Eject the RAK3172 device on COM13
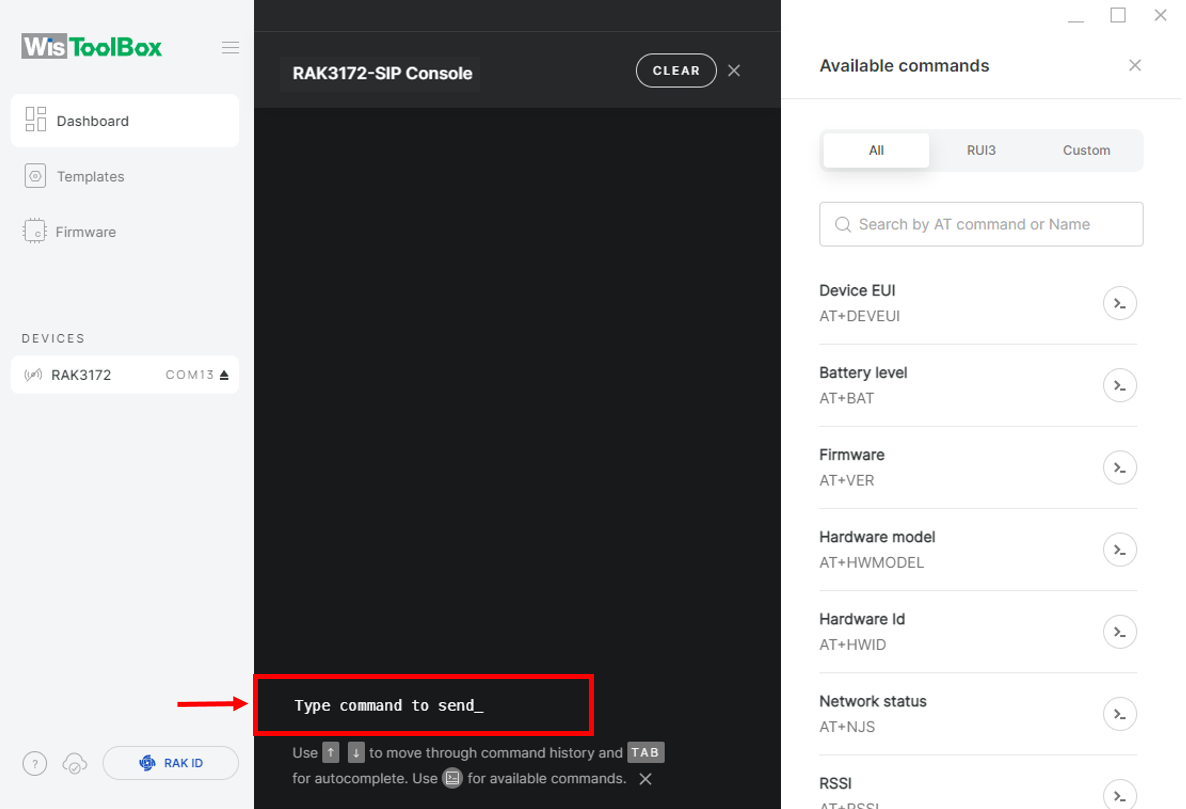 point(224,375)
